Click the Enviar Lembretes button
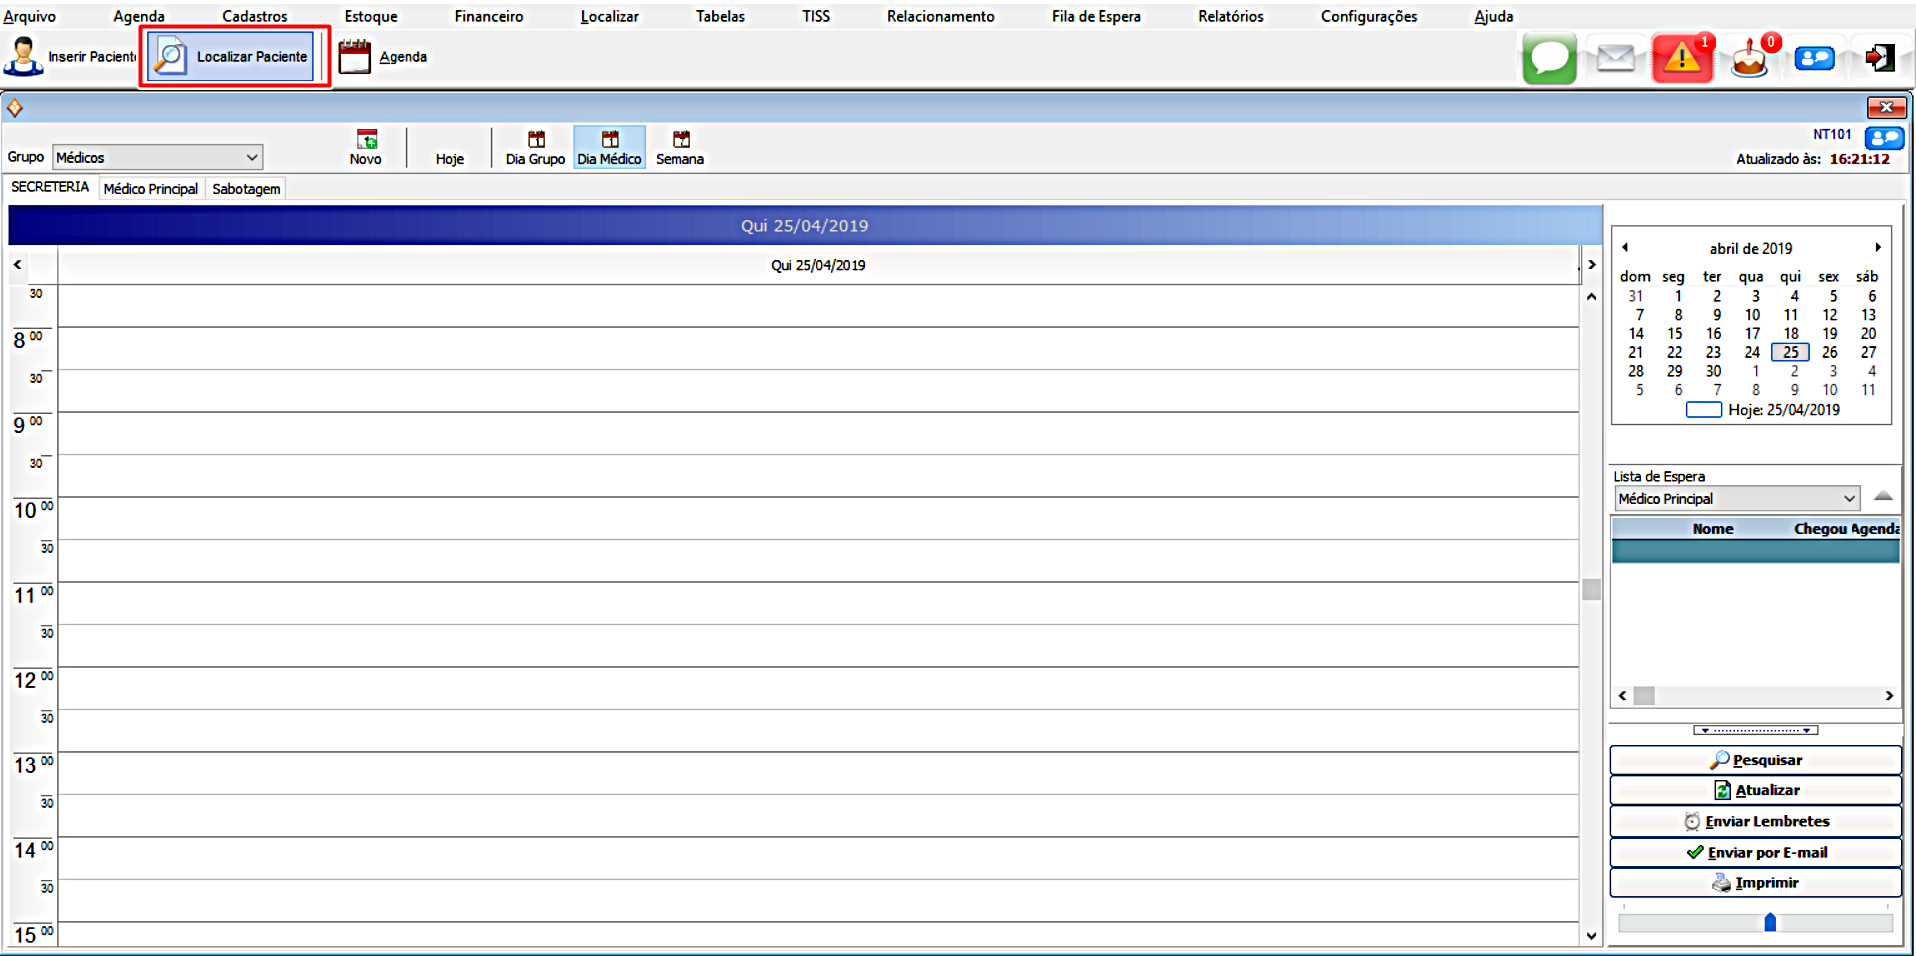Viewport: 1916px width, 956px height. [x=1755, y=821]
